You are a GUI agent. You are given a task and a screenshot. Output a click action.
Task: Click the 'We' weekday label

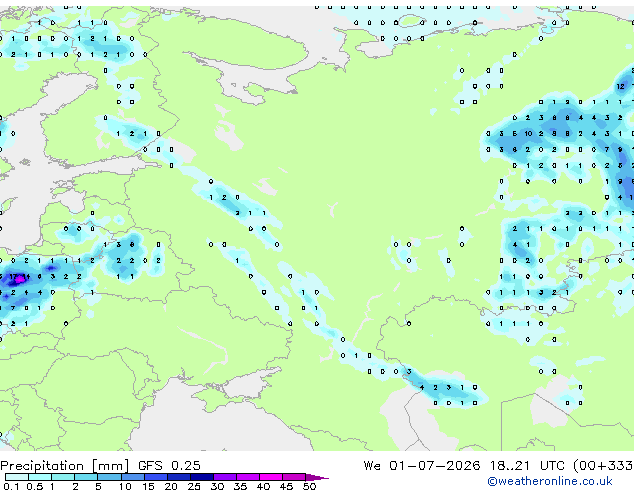(372, 466)
